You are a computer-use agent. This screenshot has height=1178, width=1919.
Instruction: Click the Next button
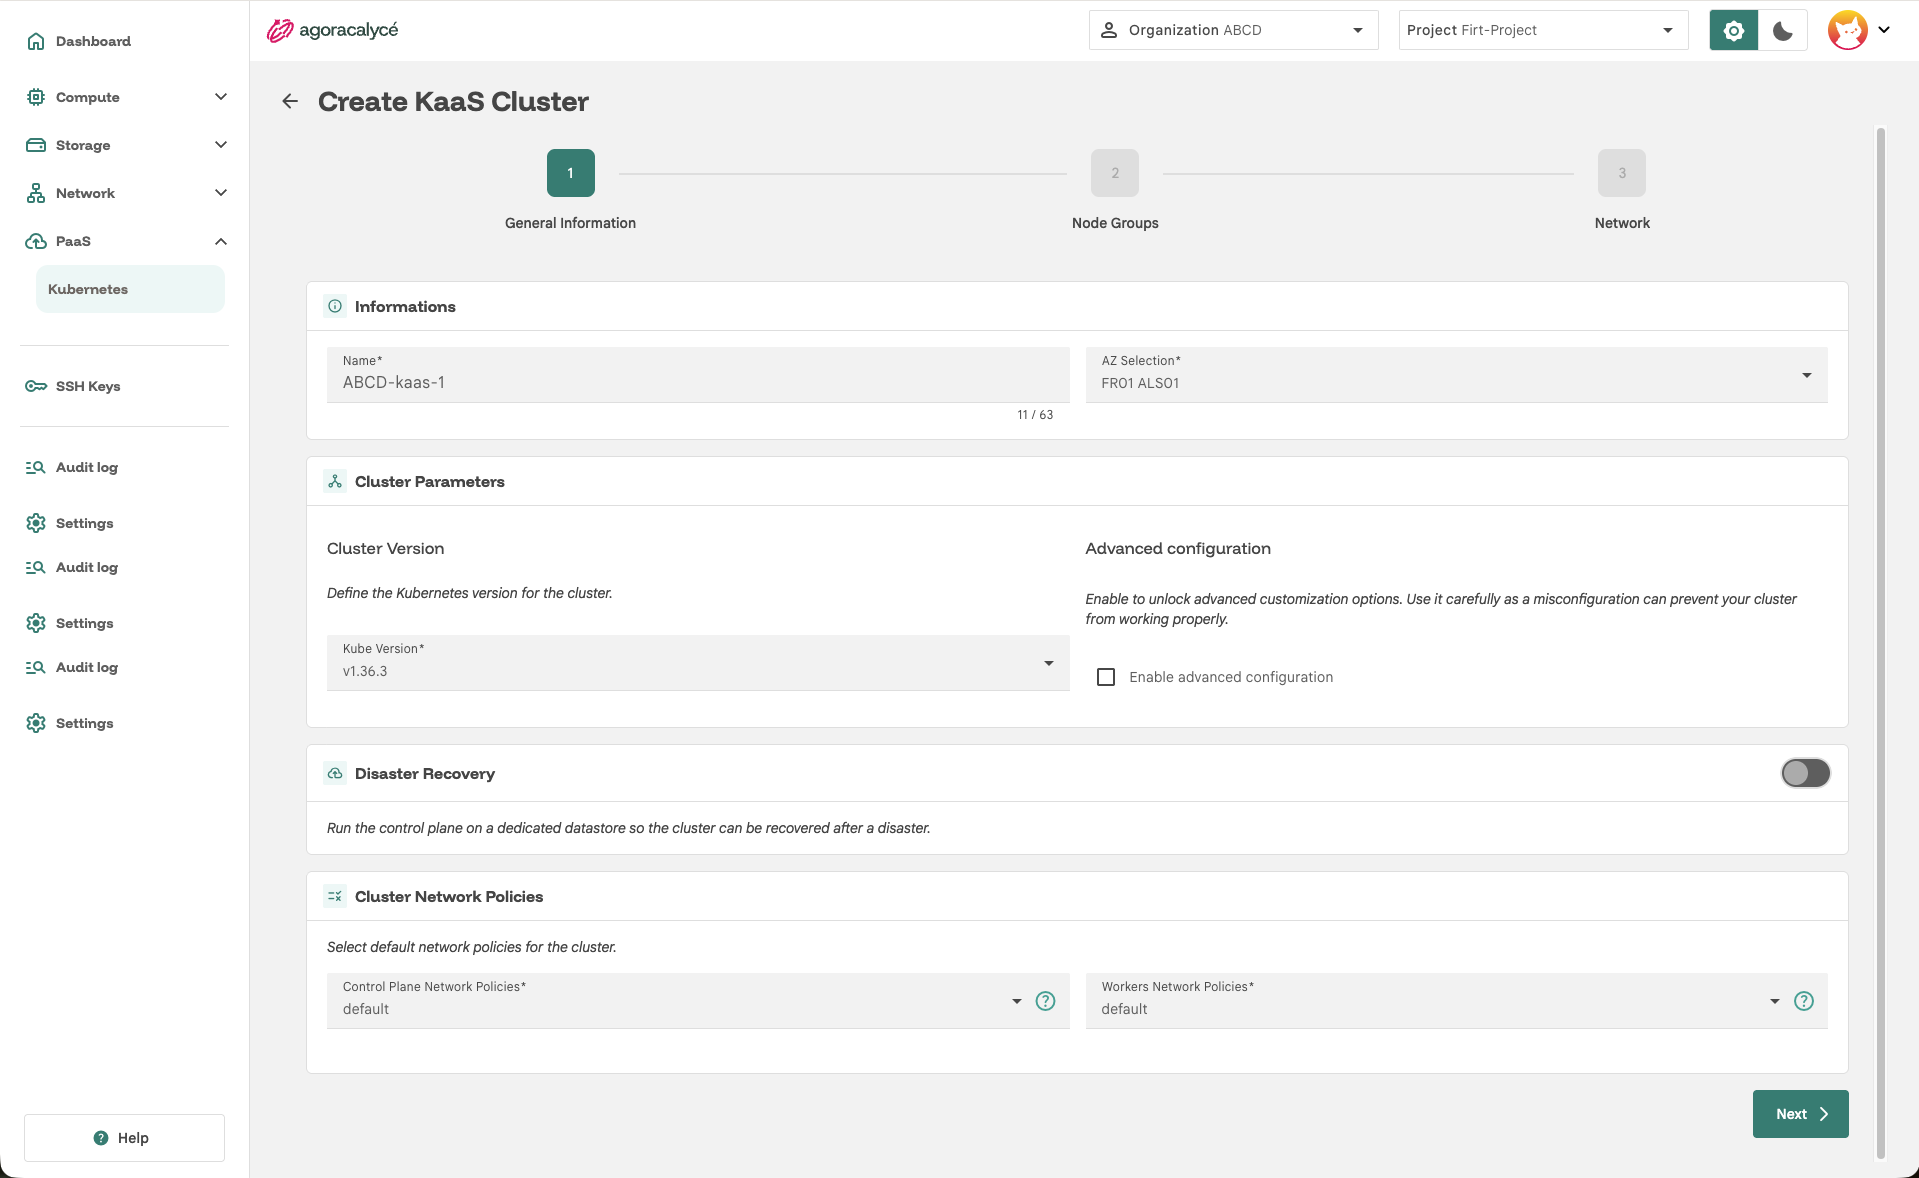(x=1800, y=1114)
